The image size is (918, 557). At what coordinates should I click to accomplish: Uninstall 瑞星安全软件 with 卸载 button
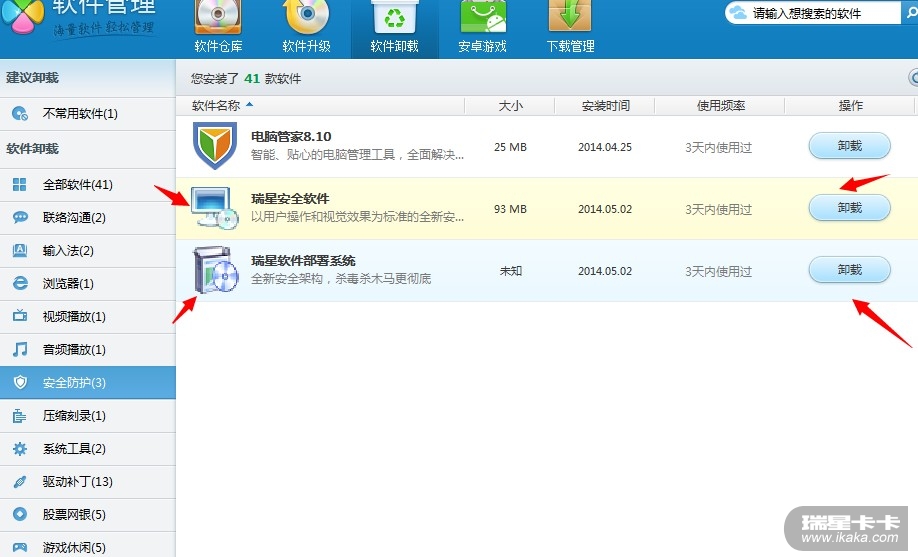pos(850,208)
